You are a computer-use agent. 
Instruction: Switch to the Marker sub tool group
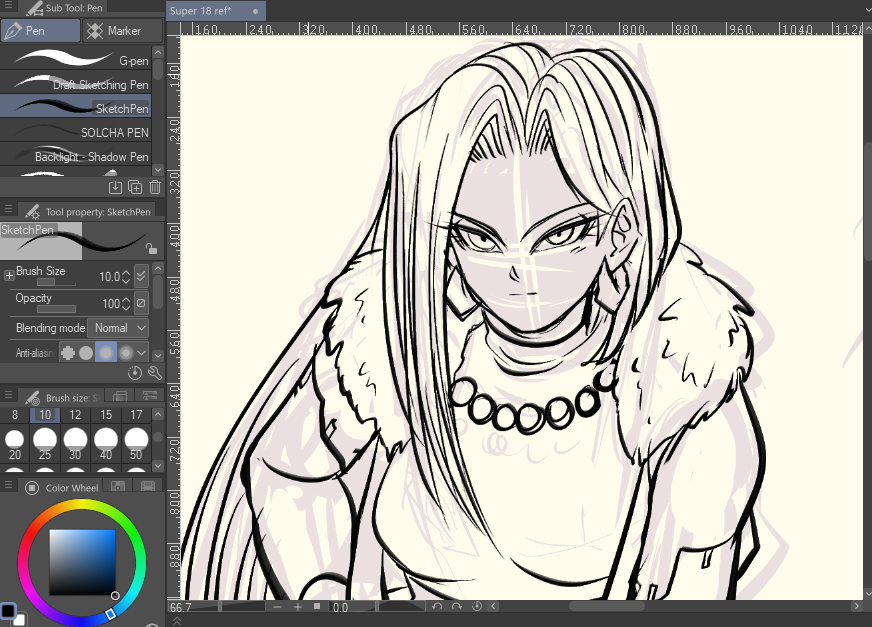[123, 31]
